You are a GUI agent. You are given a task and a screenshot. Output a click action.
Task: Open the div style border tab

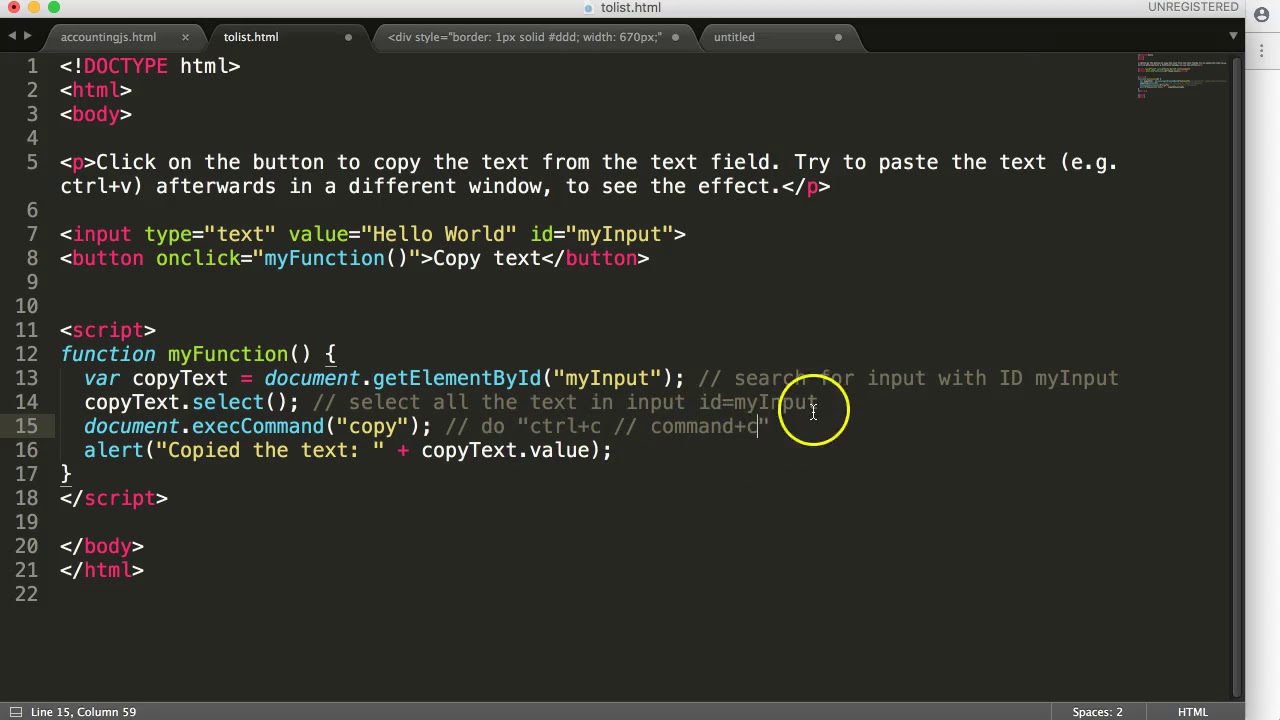525,37
